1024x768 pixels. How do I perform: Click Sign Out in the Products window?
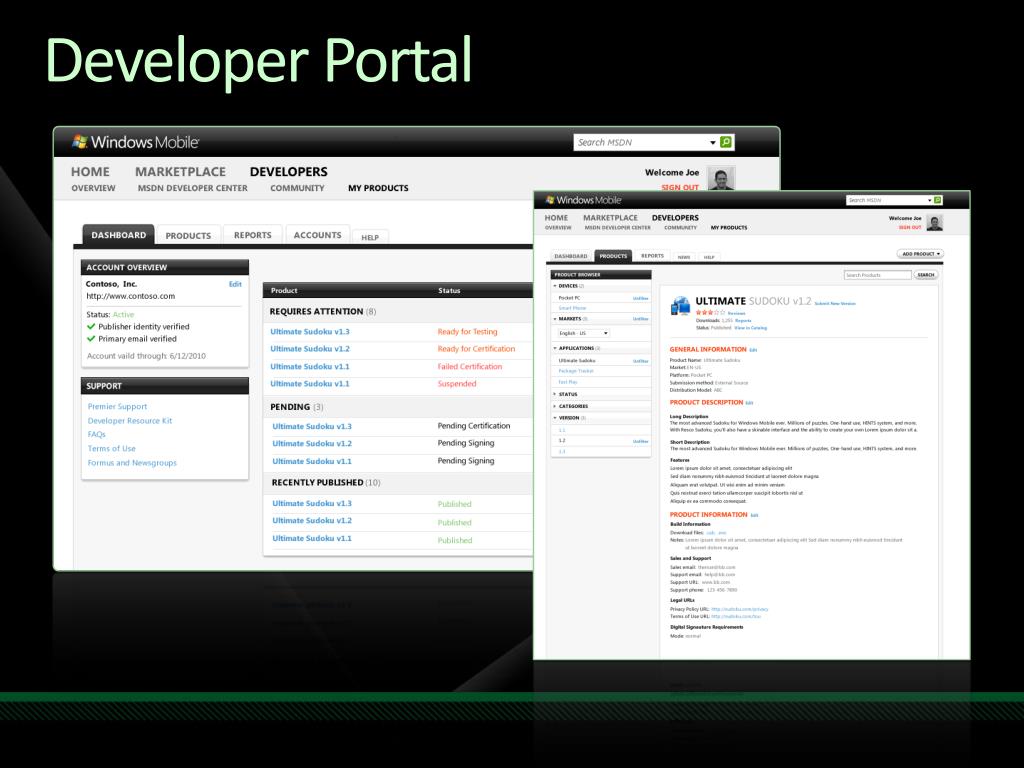(x=910, y=227)
